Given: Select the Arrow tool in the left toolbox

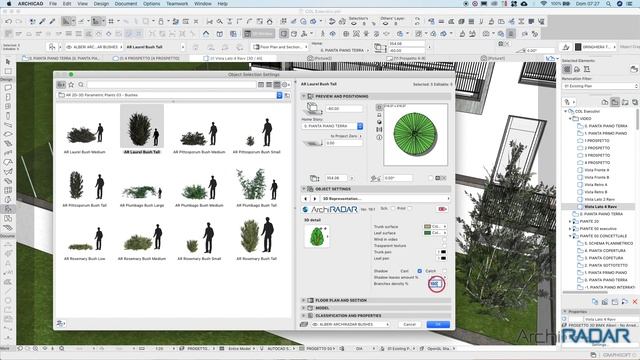Looking at the screenshot, I should [x=8, y=62].
